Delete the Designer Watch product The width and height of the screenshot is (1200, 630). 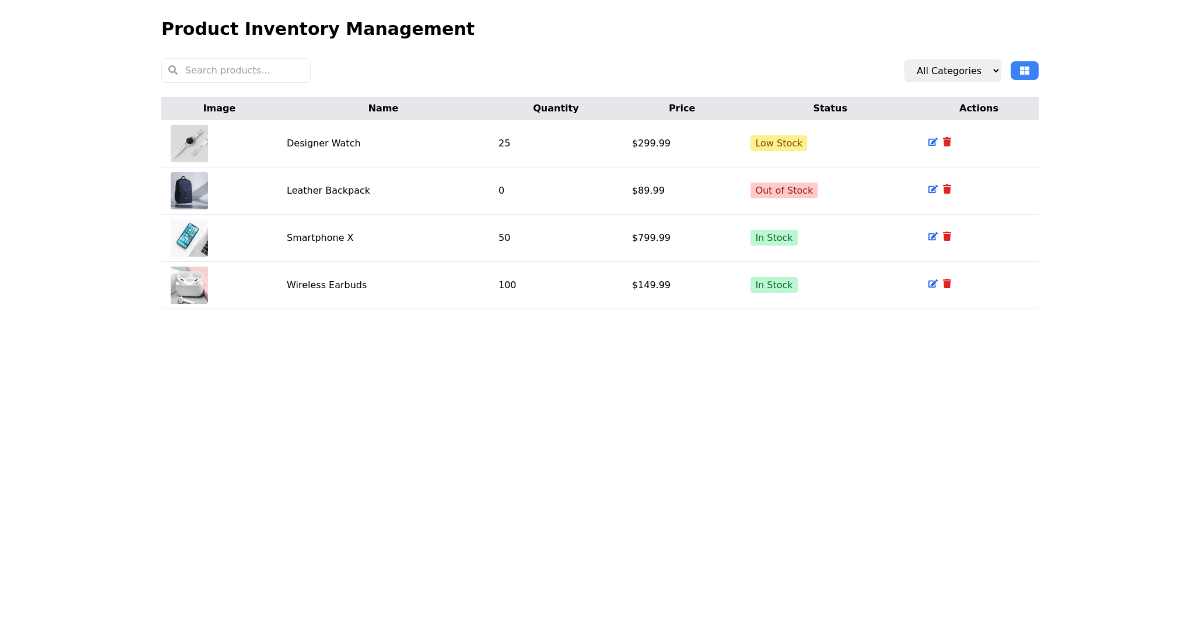(946, 142)
